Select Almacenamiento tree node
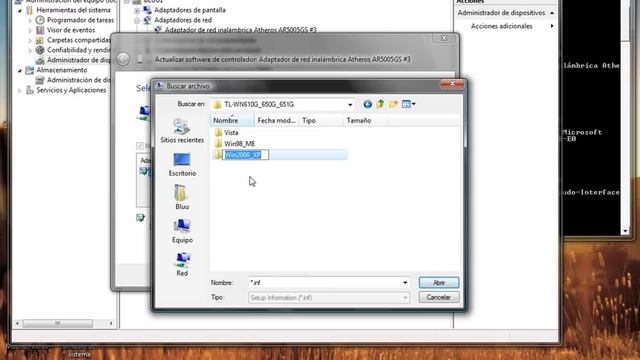 coord(62,70)
